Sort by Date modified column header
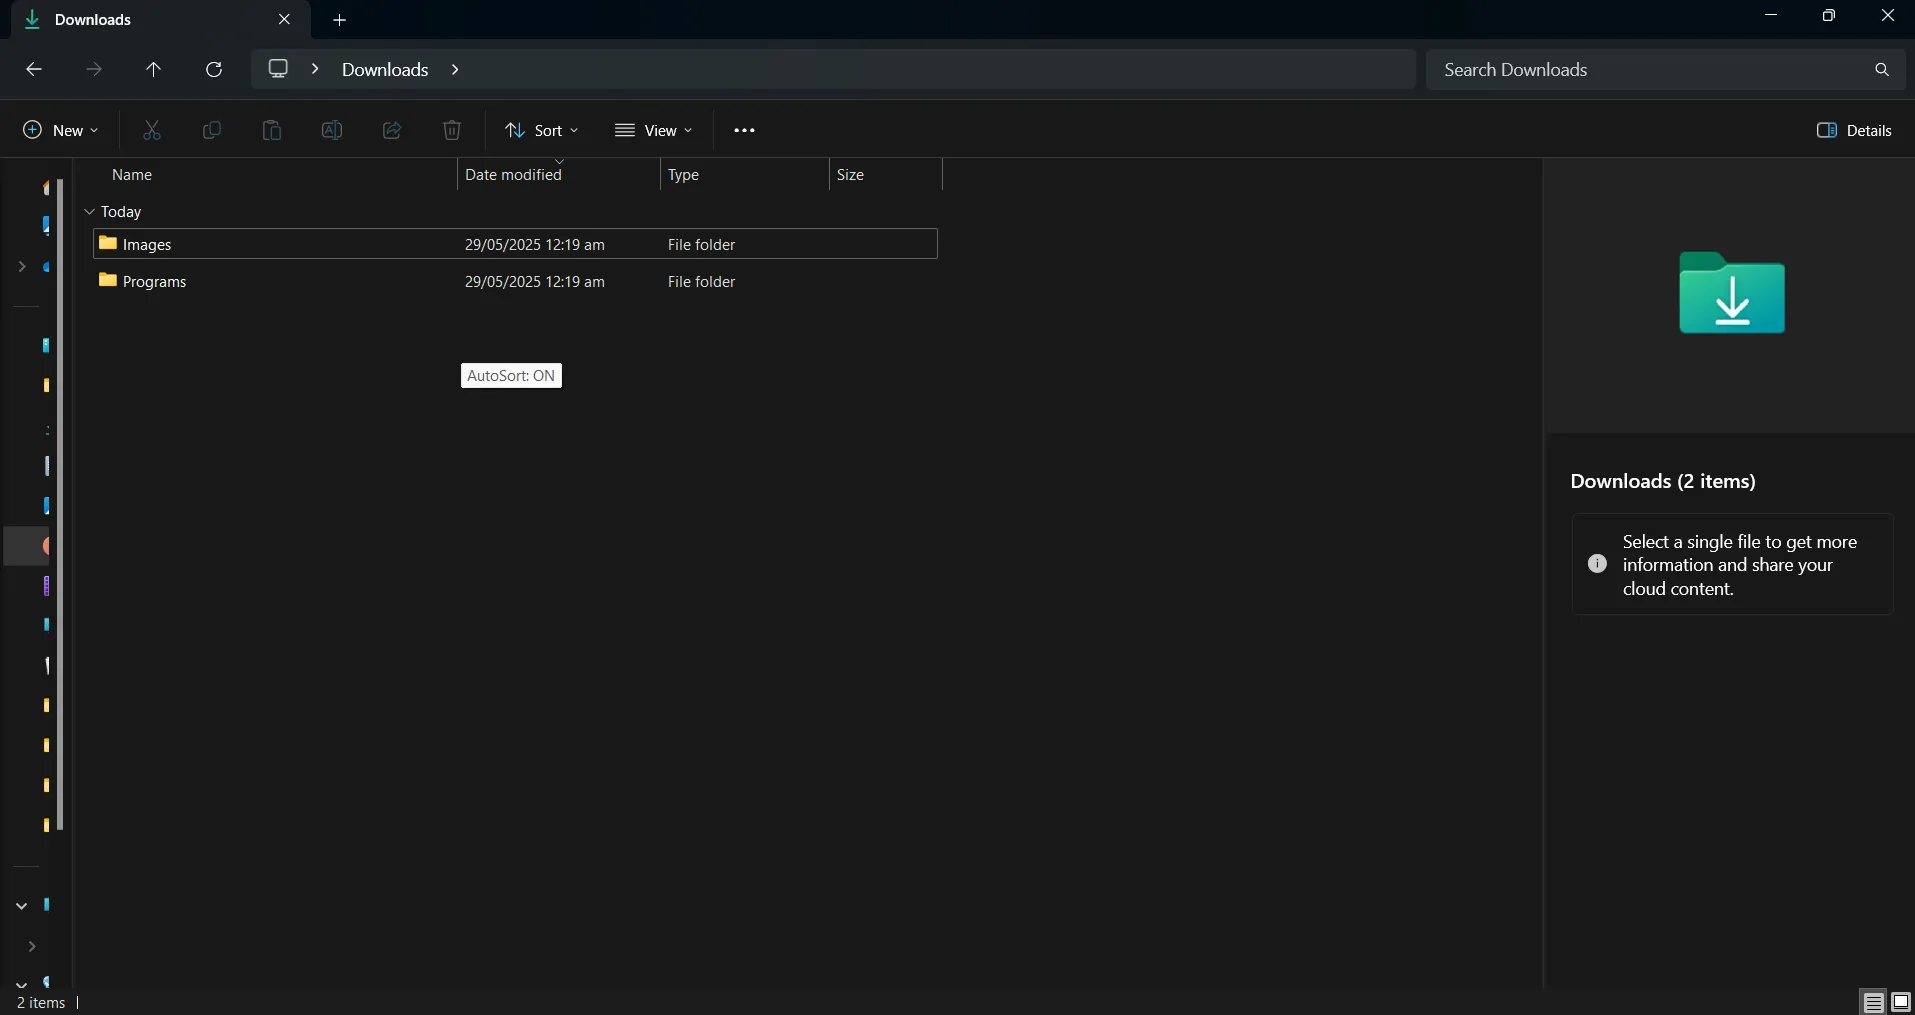Image resolution: width=1915 pixels, height=1015 pixels. tap(514, 175)
